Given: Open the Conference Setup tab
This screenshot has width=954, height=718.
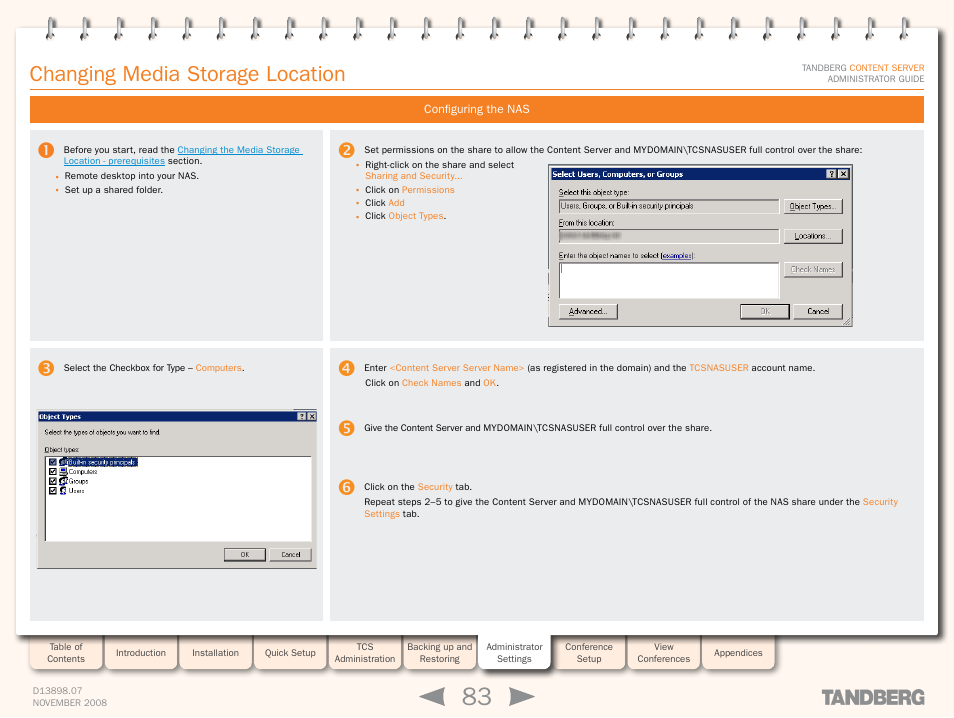Looking at the screenshot, I should click(x=589, y=652).
